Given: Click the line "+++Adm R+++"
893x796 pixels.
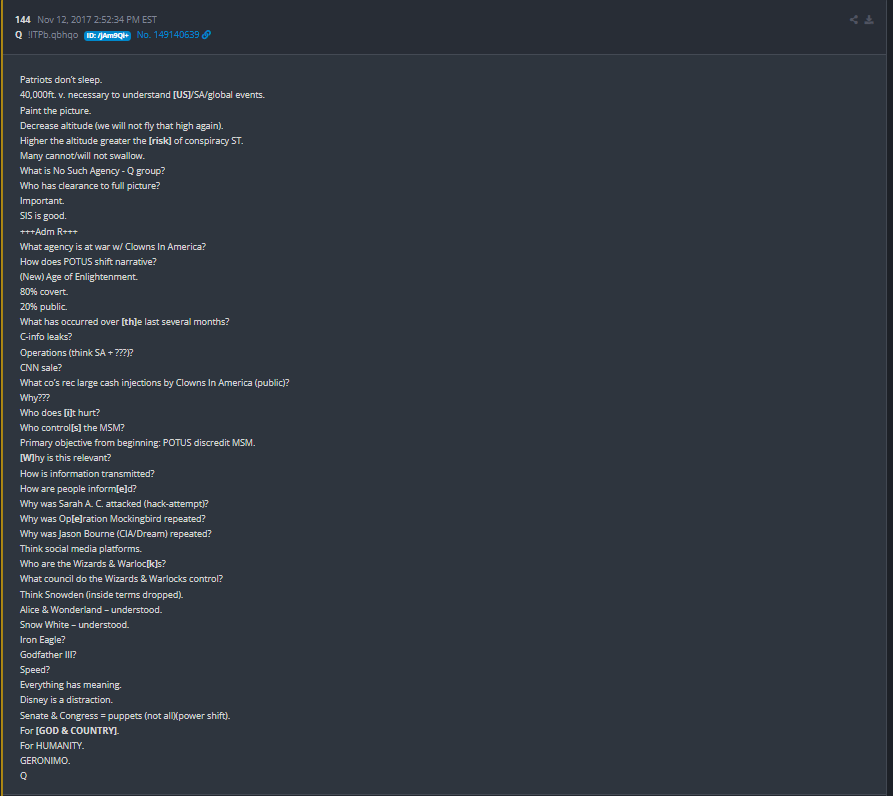Looking at the screenshot, I should click(x=48, y=232).
